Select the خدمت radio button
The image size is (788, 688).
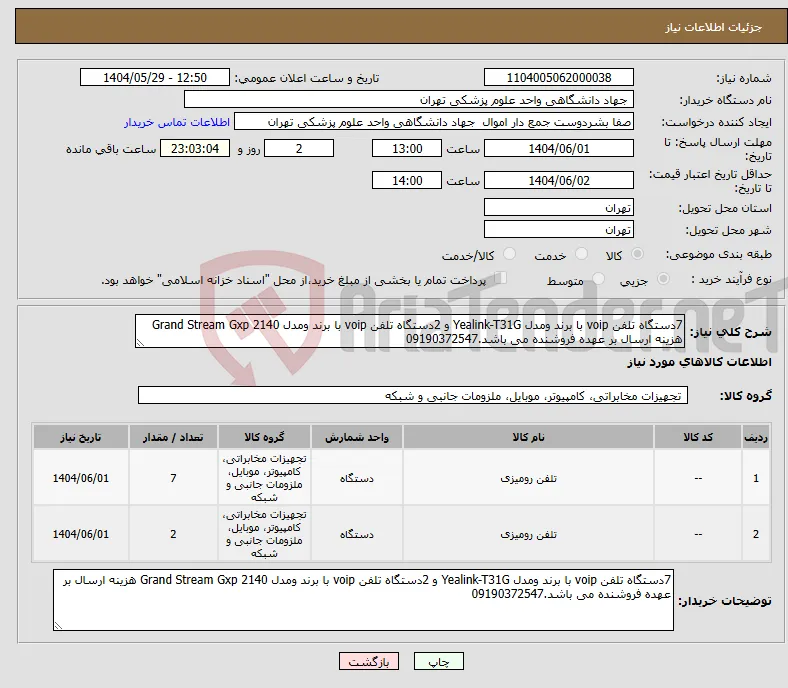pos(581,254)
